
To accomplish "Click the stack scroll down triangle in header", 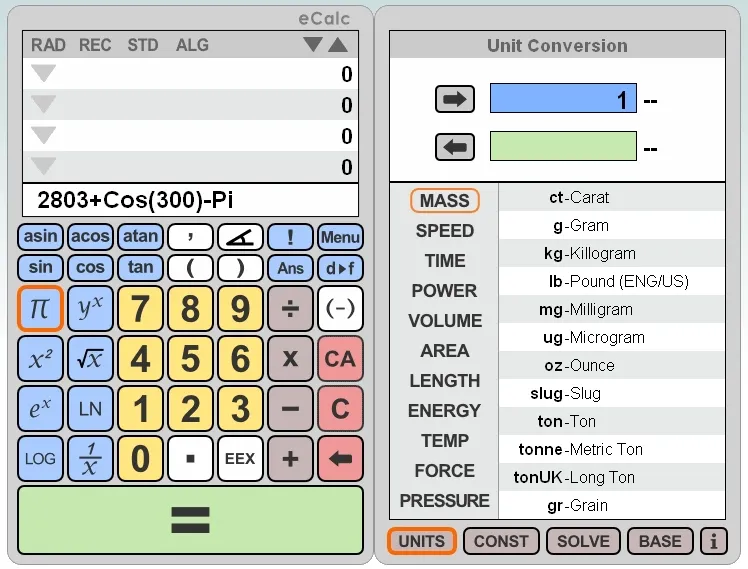I will pos(312,44).
